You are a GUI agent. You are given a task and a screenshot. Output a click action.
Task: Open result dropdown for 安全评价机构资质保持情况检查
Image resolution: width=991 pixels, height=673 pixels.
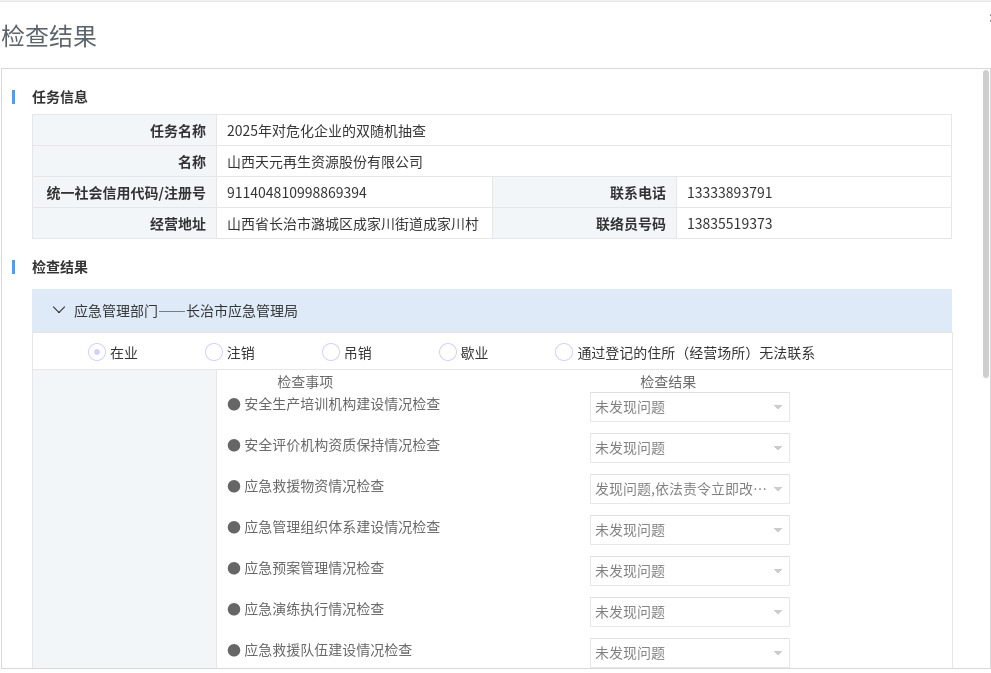coord(689,448)
